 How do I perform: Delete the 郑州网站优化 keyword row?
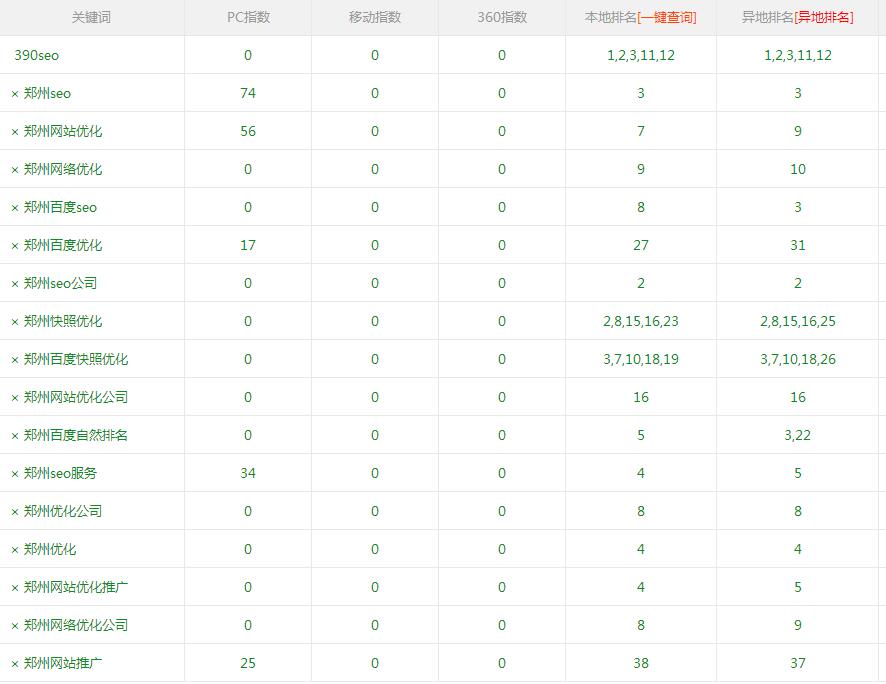pyautogui.click(x=15, y=132)
